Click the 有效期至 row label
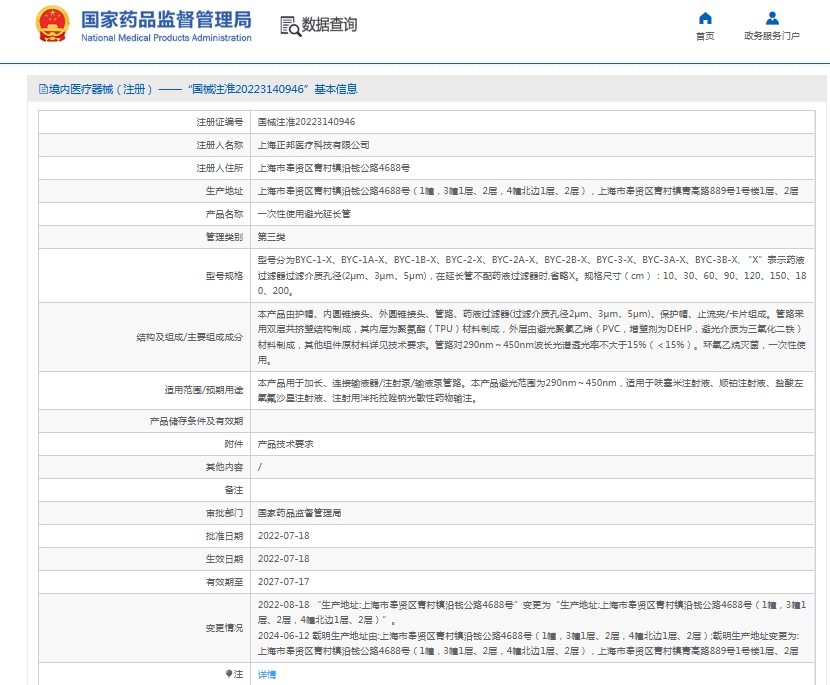This screenshot has width=830, height=685. 224,582
